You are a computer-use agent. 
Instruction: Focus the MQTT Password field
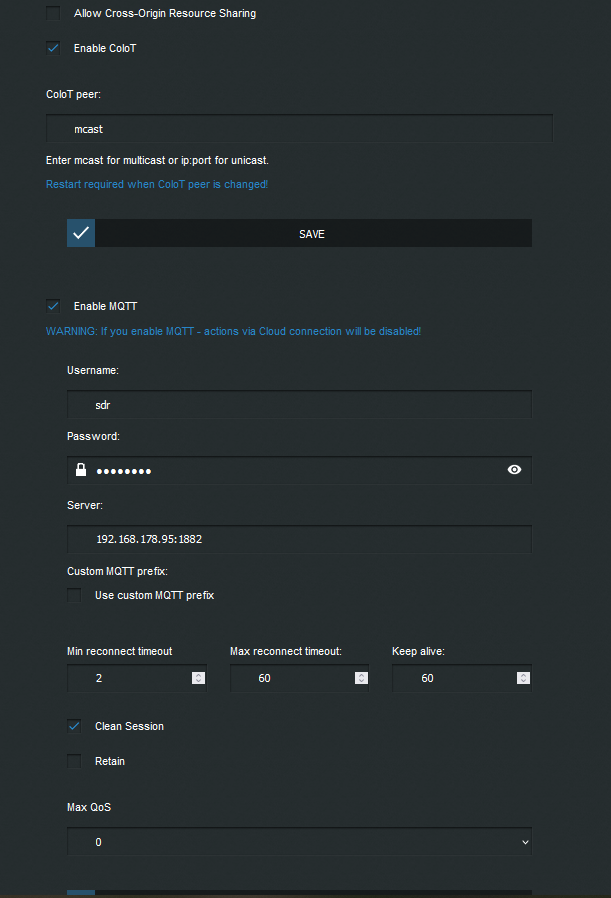tap(299, 470)
